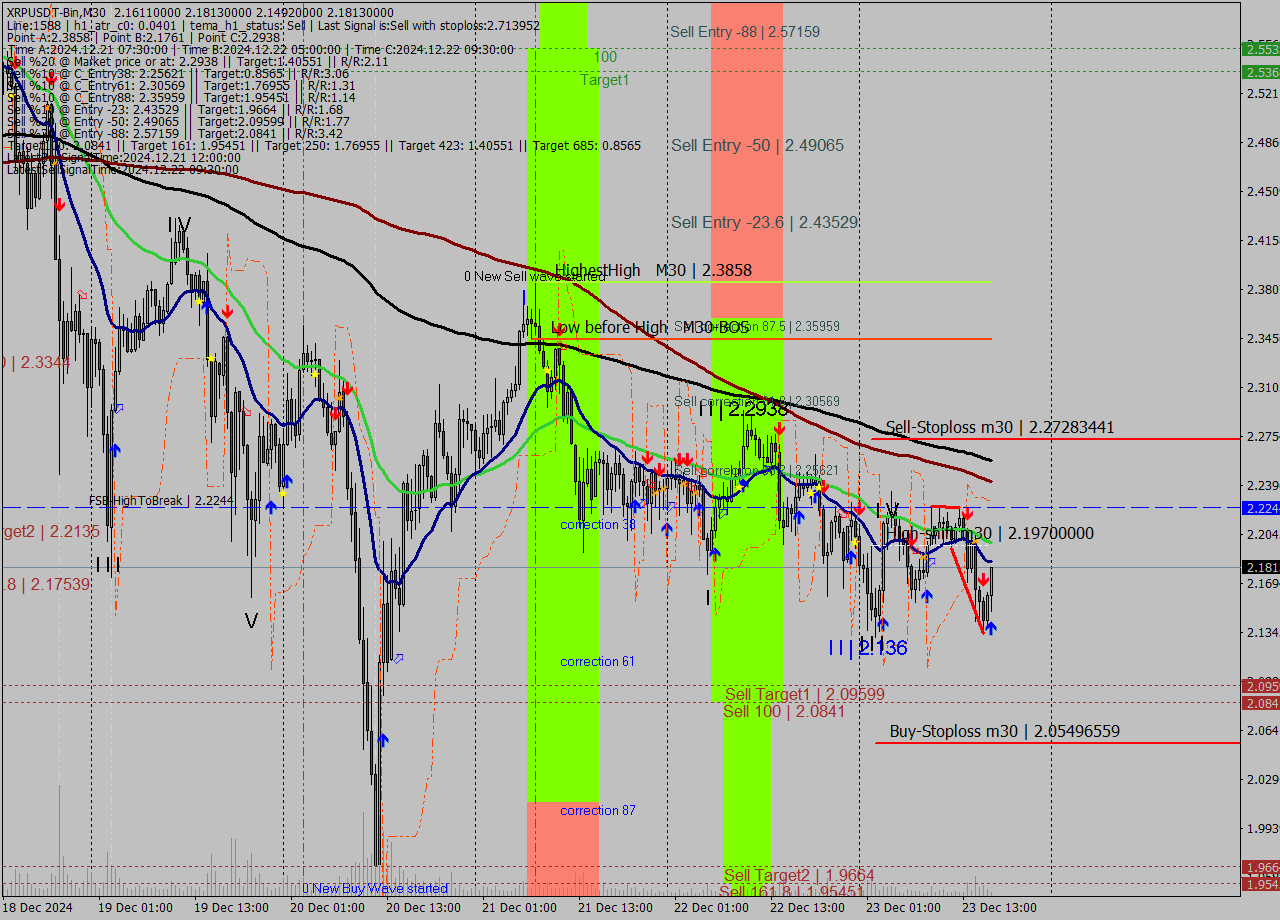Viewport: 1280px width, 920px height.
Task: Click the 'Last Signal is:Sell with stoploss' info line
Action: click(273, 25)
